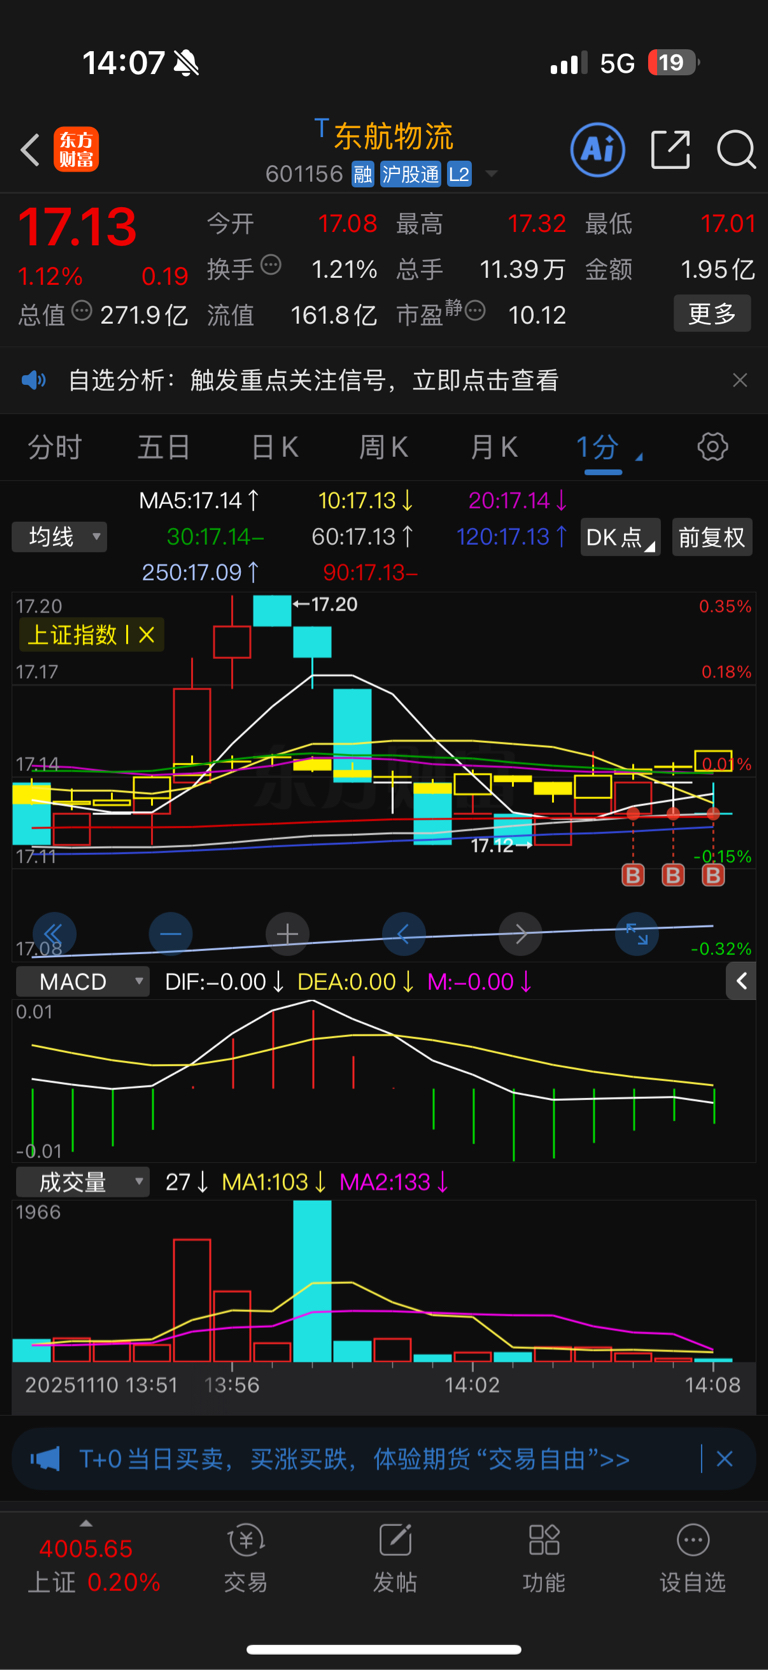This screenshot has height=1670, width=768.
Task: Tap 120:17.13 moving average text
Action: point(511,537)
